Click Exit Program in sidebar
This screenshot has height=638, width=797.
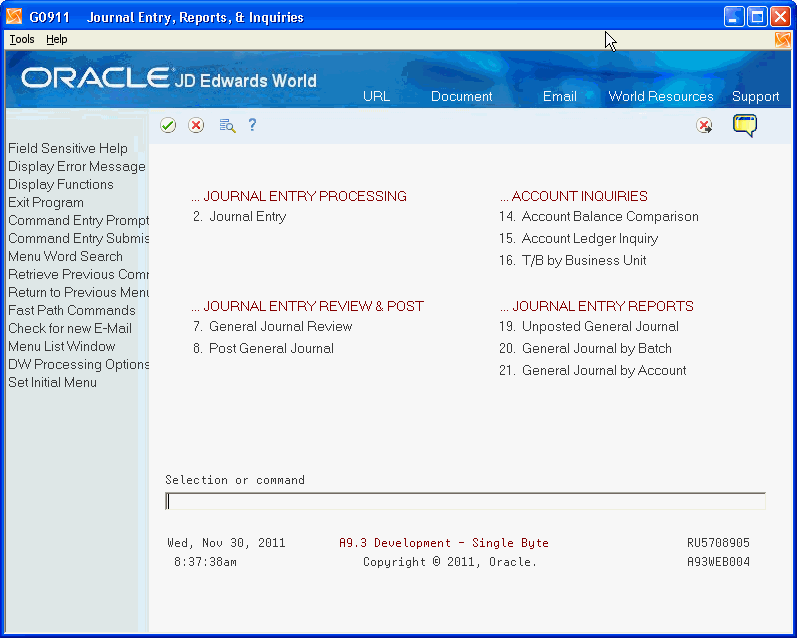[x=46, y=202]
